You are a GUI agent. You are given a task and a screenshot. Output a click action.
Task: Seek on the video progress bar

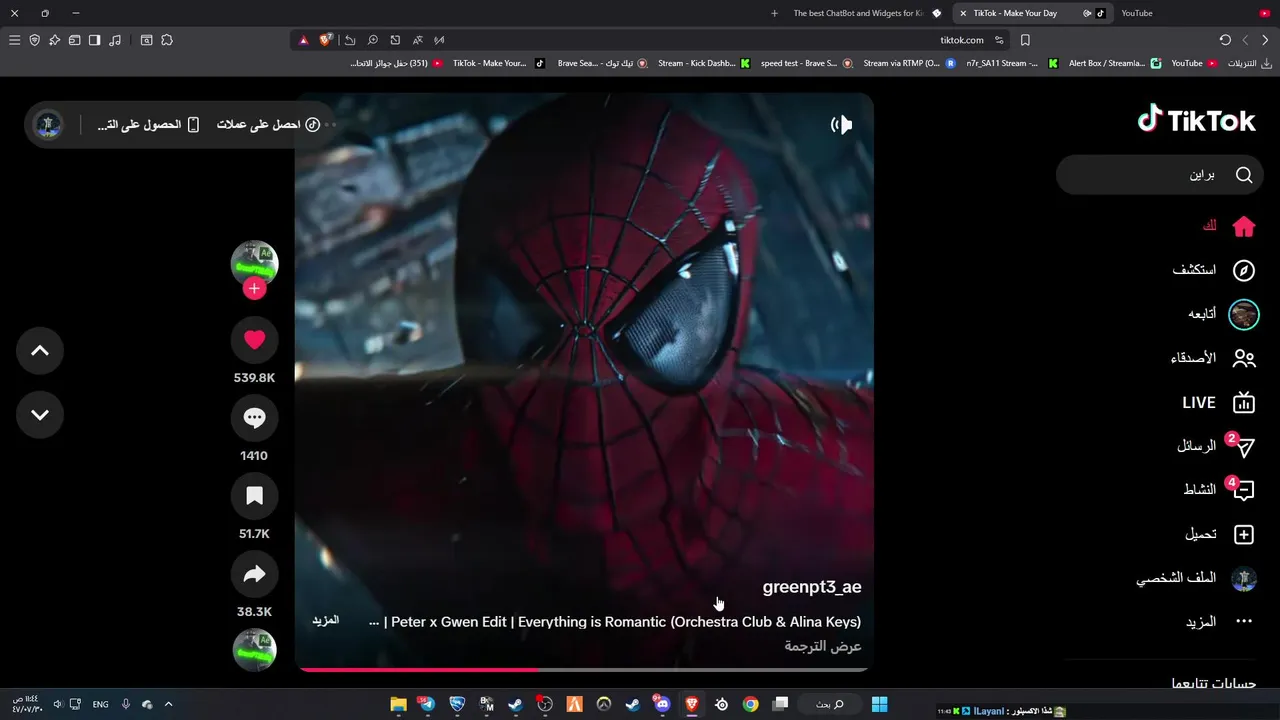point(584,670)
